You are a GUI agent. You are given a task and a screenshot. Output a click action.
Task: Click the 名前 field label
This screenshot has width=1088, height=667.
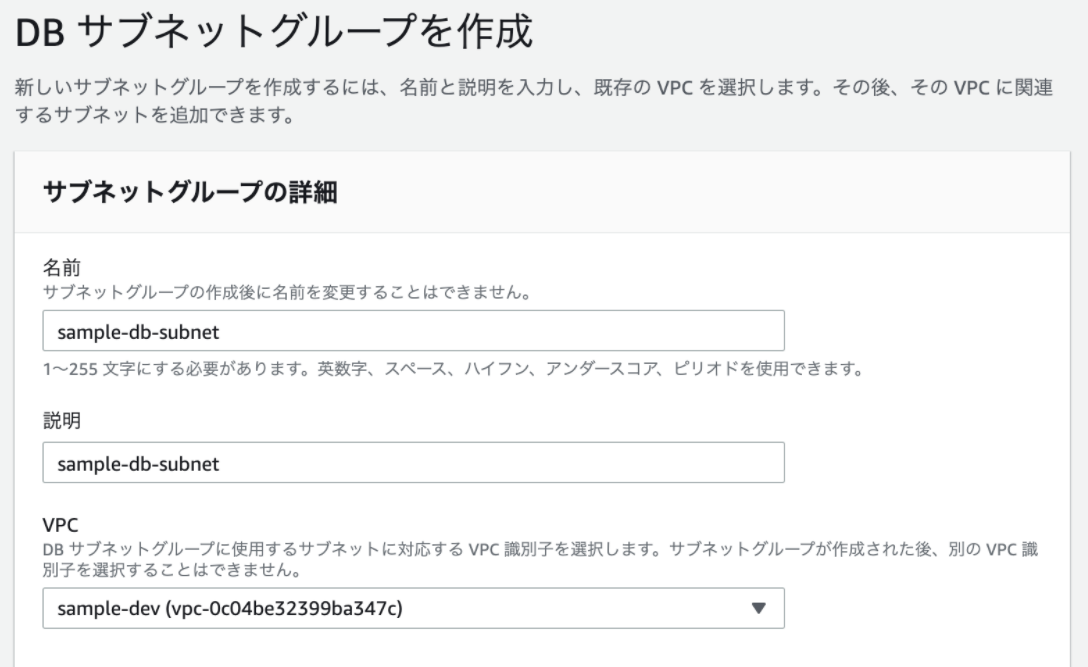tap(58, 269)
